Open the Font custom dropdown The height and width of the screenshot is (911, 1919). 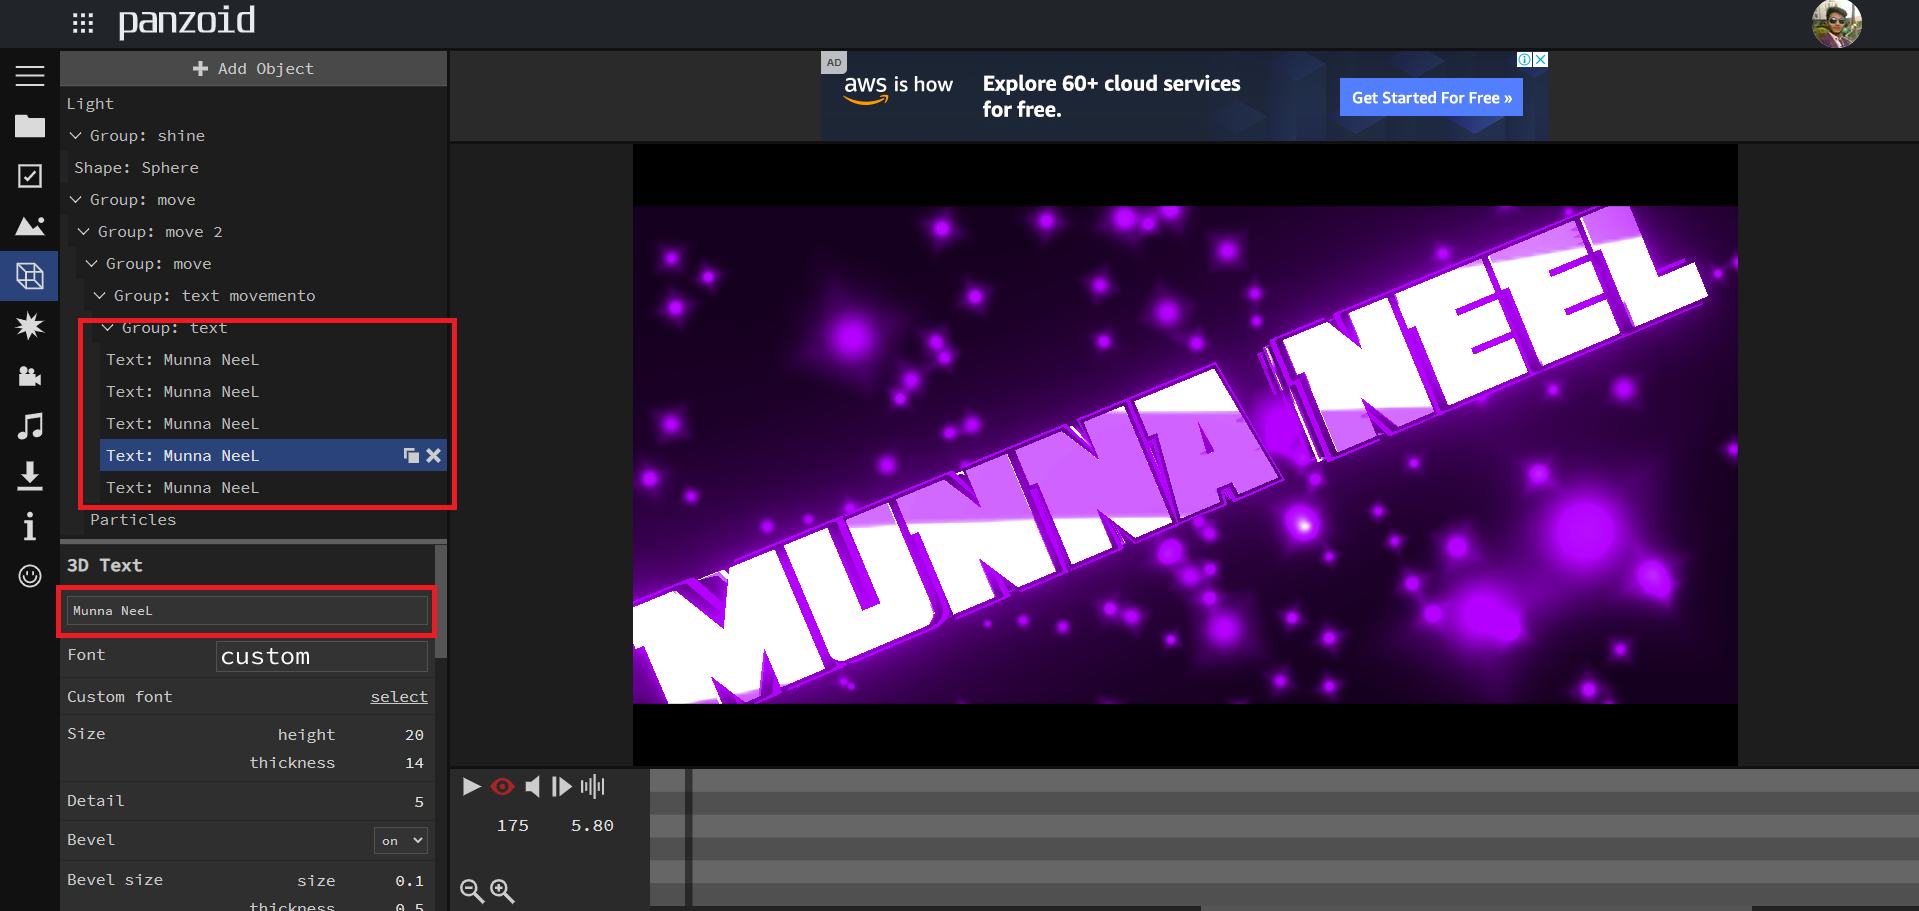pos(321,657)
